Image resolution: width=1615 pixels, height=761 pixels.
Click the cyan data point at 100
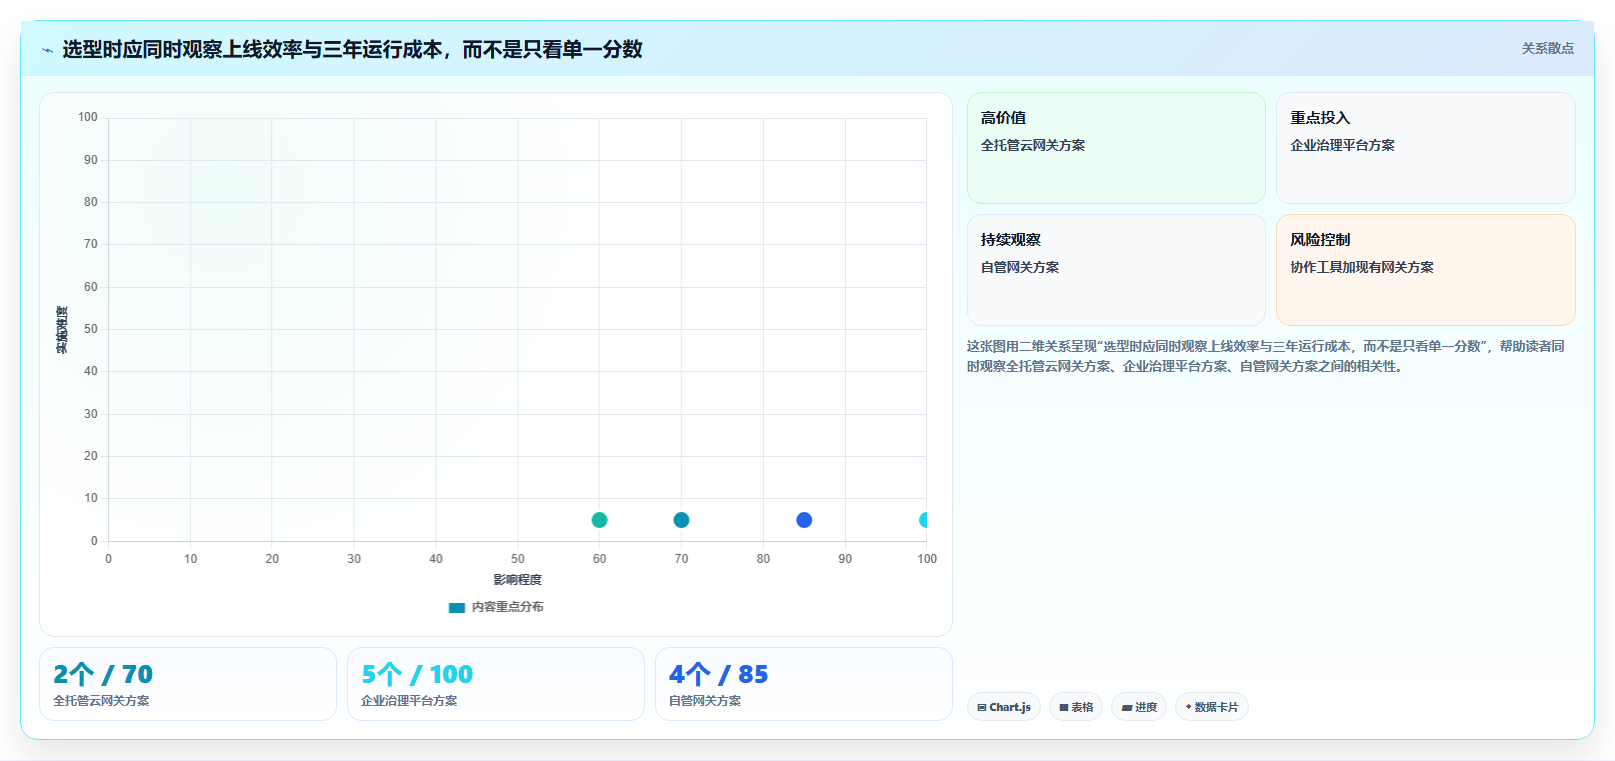(x=924, y=520)
